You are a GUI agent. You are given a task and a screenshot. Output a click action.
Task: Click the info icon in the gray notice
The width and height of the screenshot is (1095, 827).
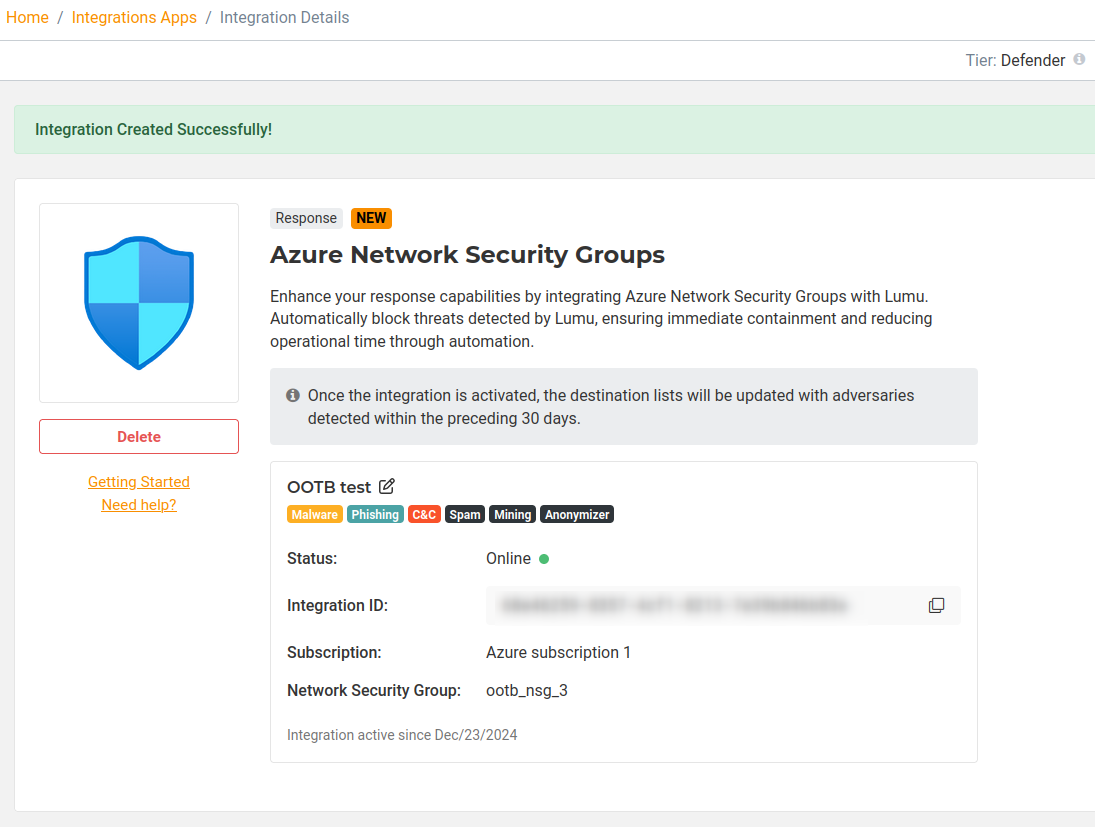point(293,395)
